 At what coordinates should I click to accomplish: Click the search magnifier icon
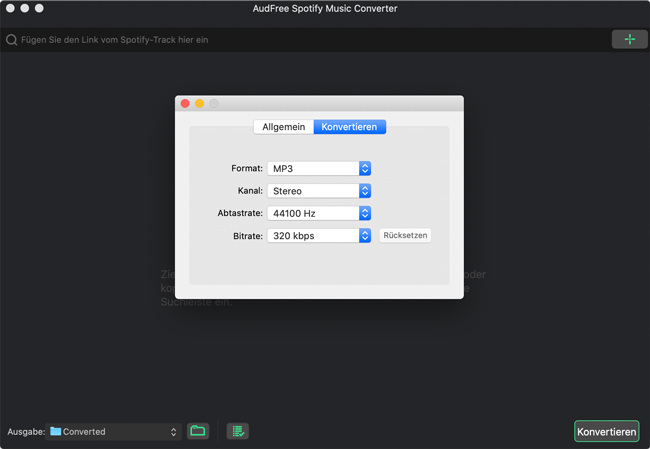point(12,40)
